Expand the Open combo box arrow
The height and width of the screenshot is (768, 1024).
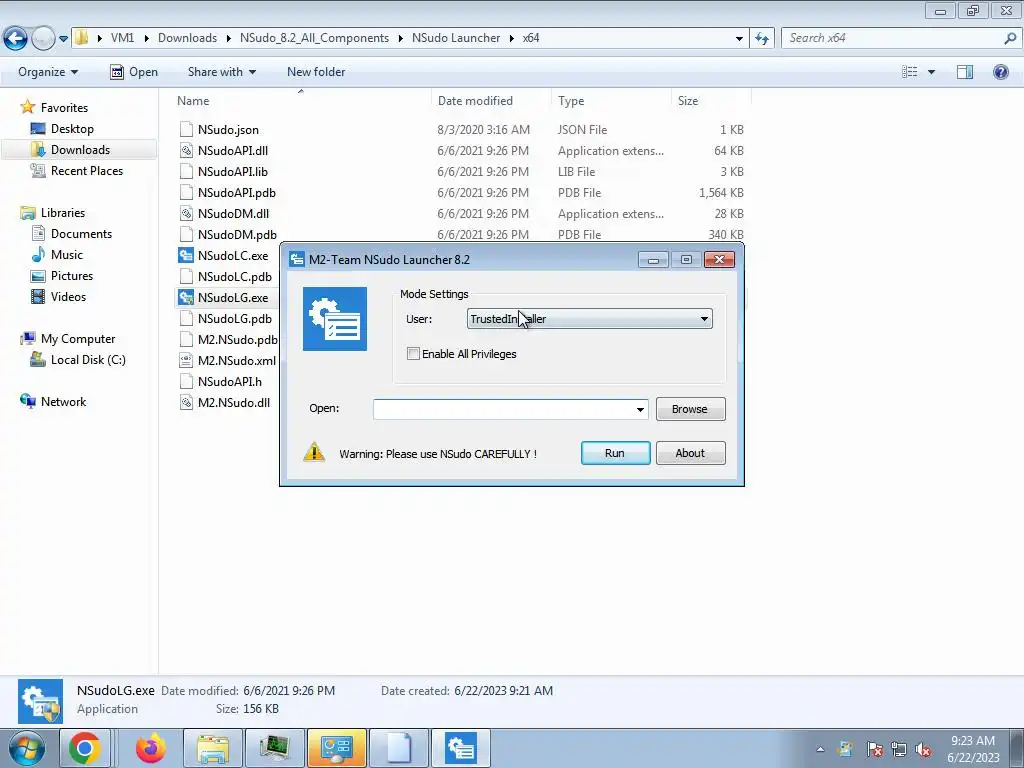point(640,409)
